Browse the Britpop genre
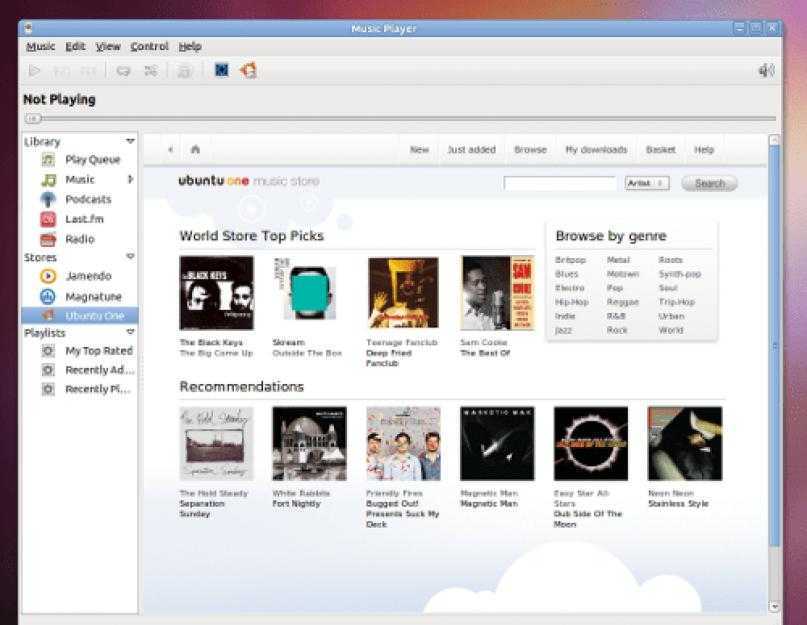807x625 pixels. (570, 260)
